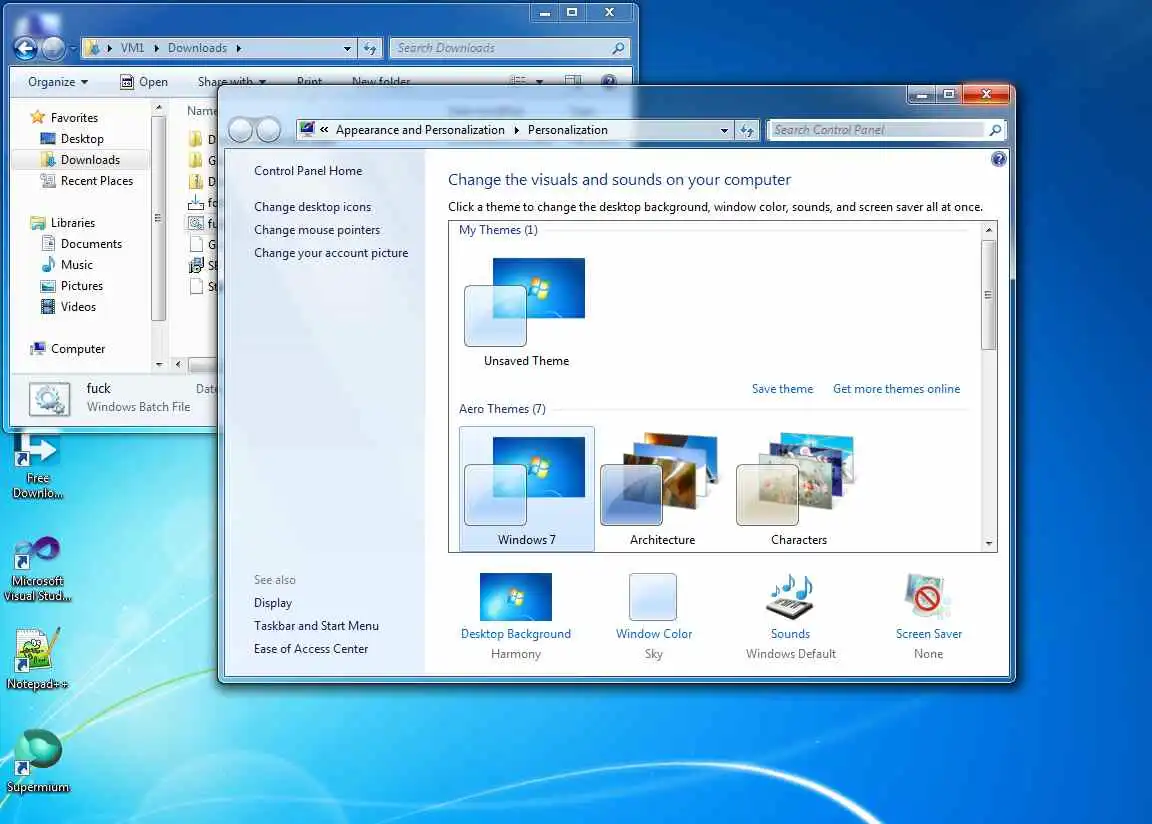Click VM1 breadcrumb in Explorer address bar

132,48
